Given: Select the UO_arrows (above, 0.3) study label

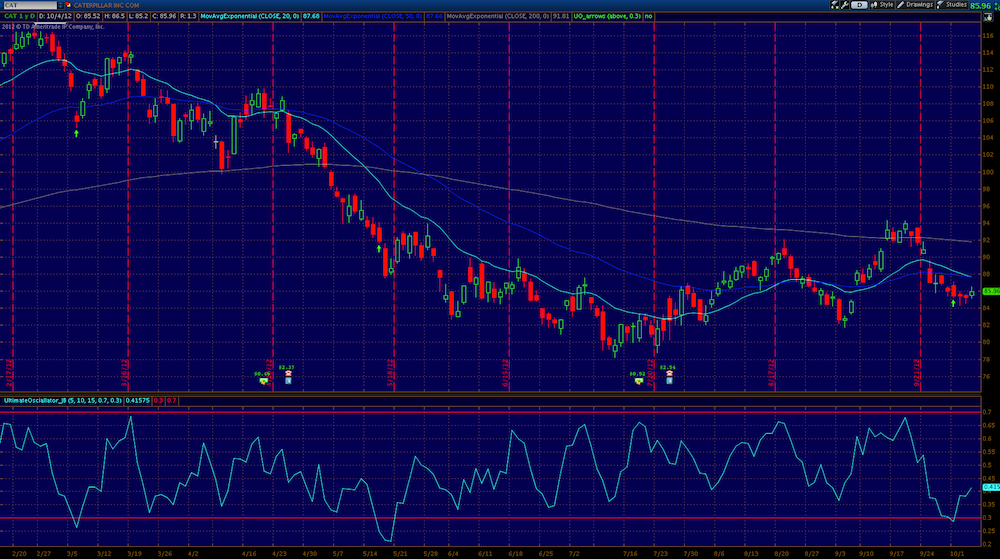Looking at the screenshot, I should pyautogui.click(x=607, y=16).
